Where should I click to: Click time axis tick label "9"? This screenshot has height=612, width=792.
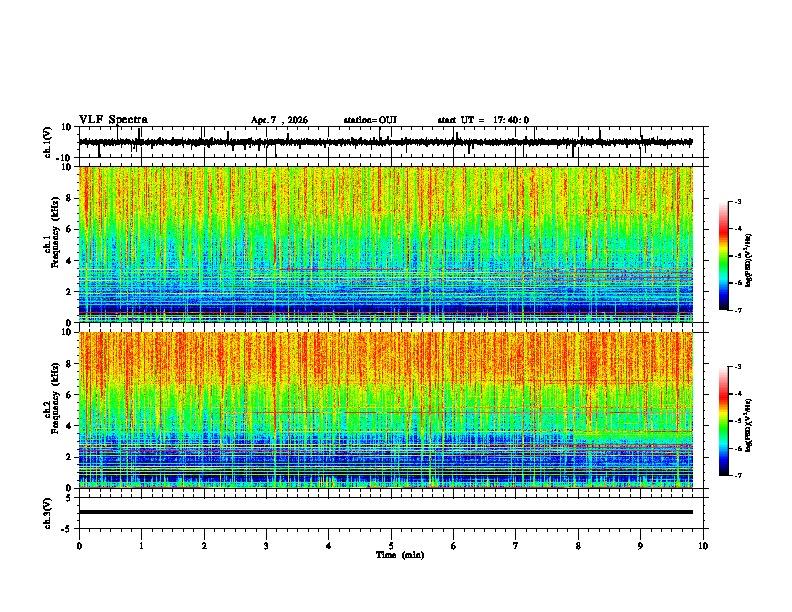[x=640, y=546]
